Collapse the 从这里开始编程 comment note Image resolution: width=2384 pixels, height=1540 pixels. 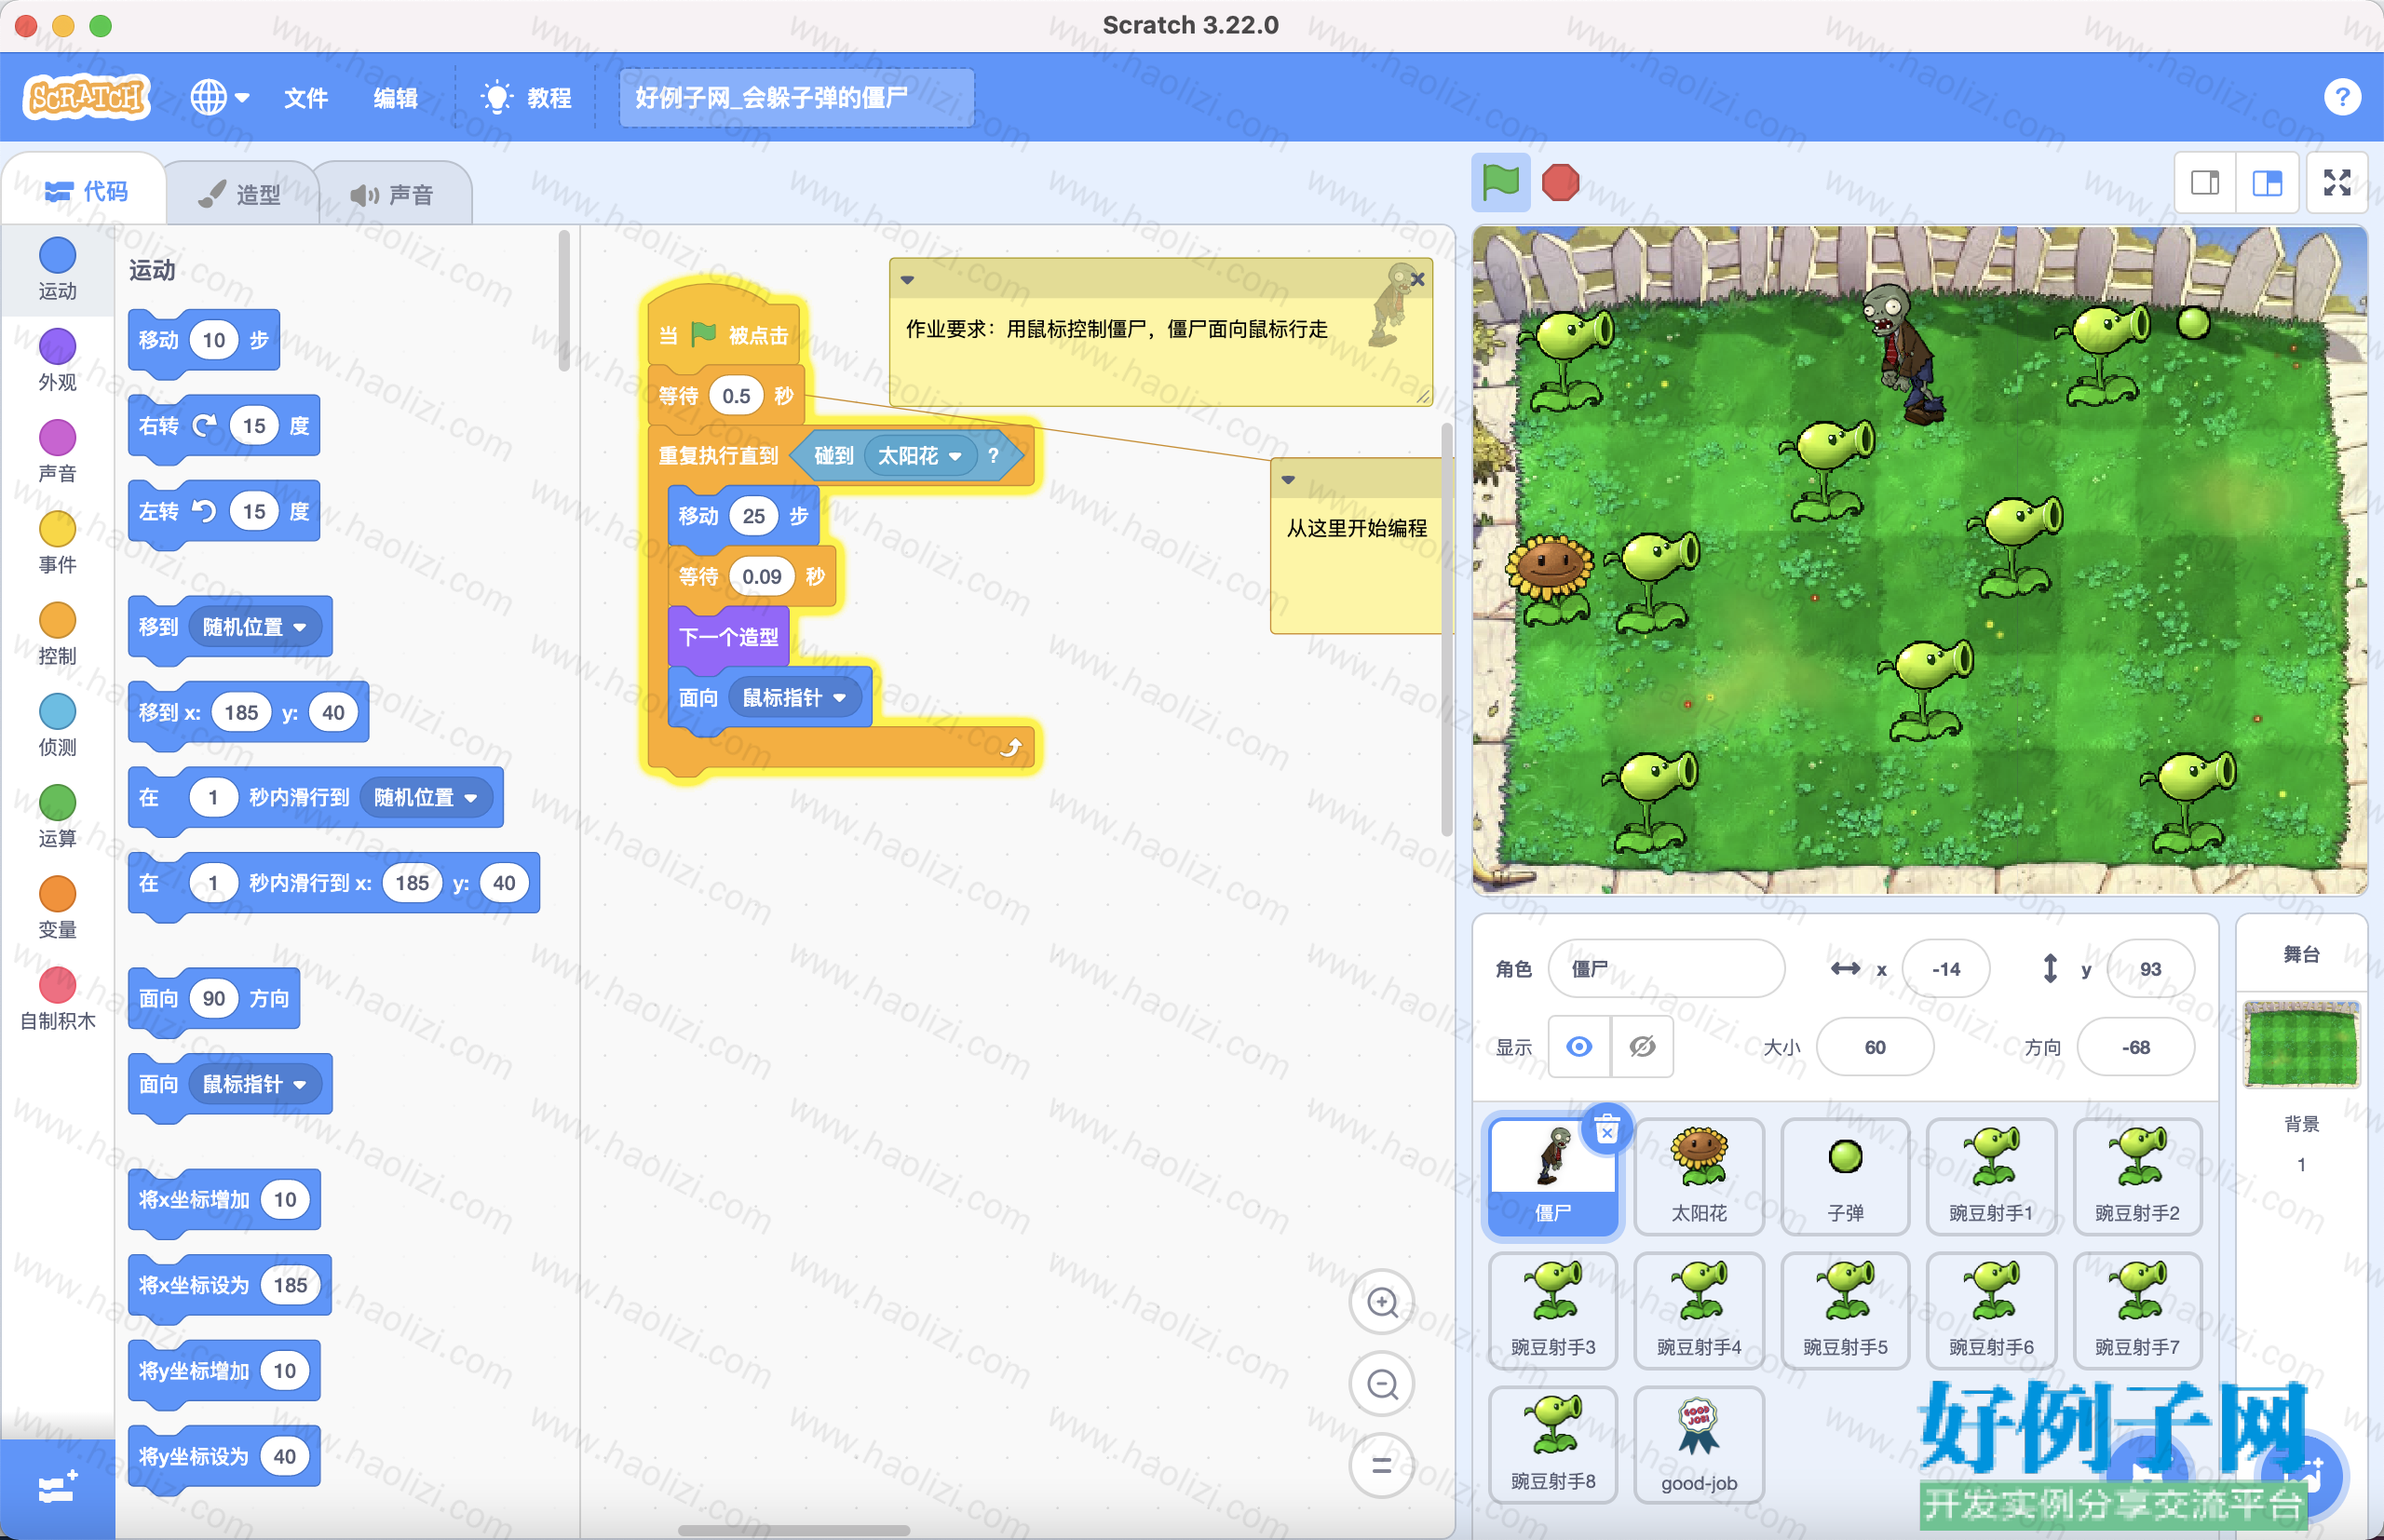(x=1288, y=480)
